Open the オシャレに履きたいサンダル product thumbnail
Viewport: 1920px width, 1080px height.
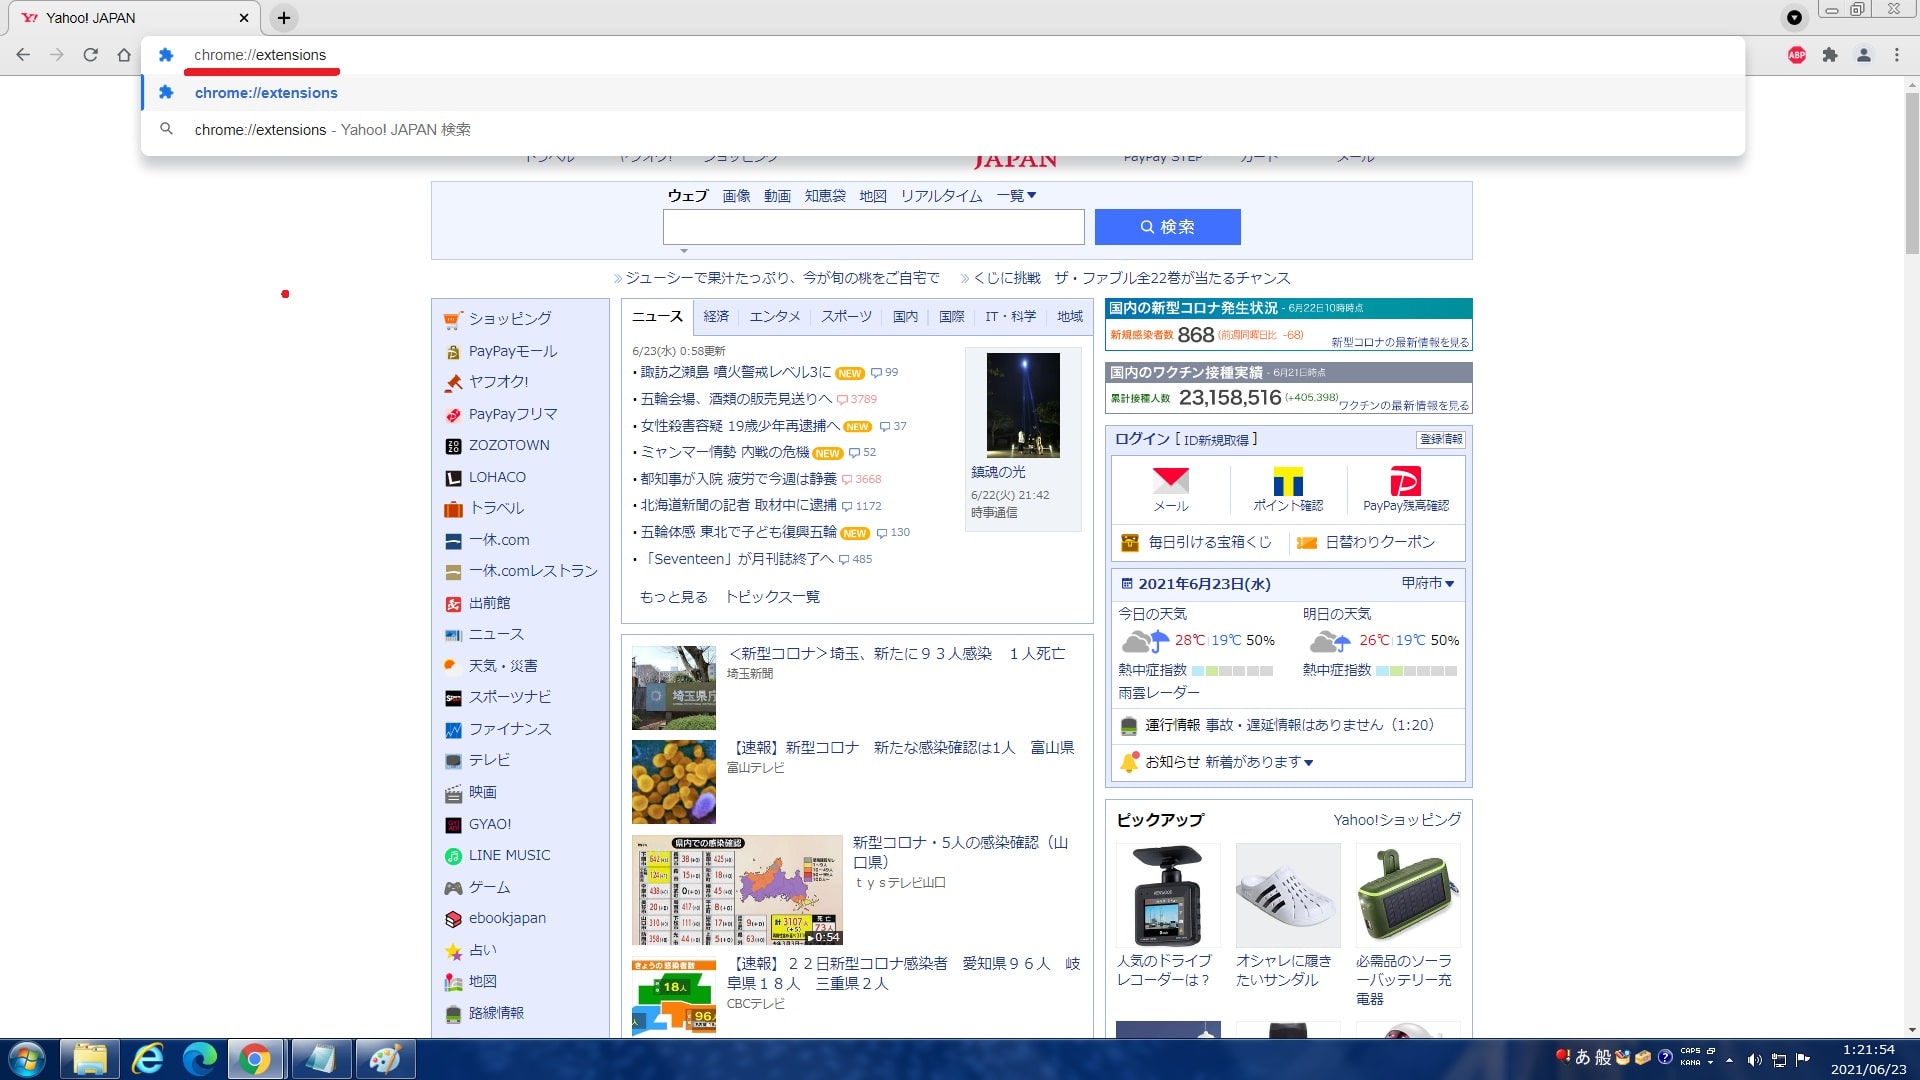click(x=1287, y=895)
